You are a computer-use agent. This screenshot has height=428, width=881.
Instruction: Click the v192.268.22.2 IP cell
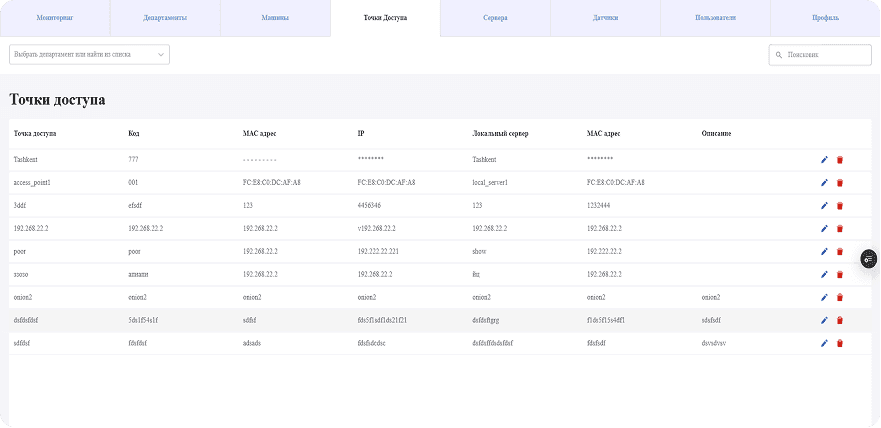click(x=376, y=229)
